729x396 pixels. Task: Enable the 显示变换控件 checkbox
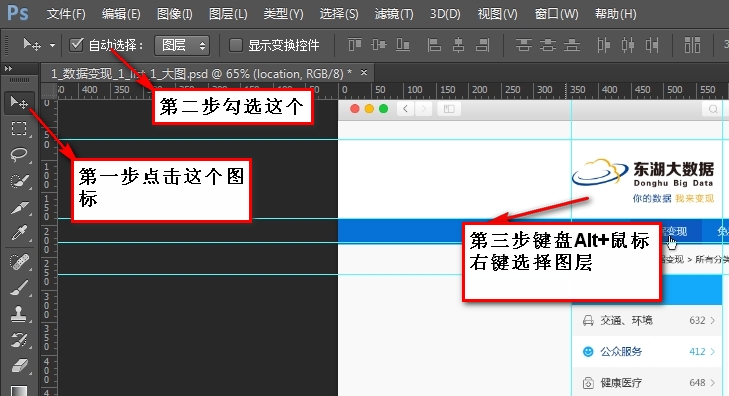click(x=236, y=45)
